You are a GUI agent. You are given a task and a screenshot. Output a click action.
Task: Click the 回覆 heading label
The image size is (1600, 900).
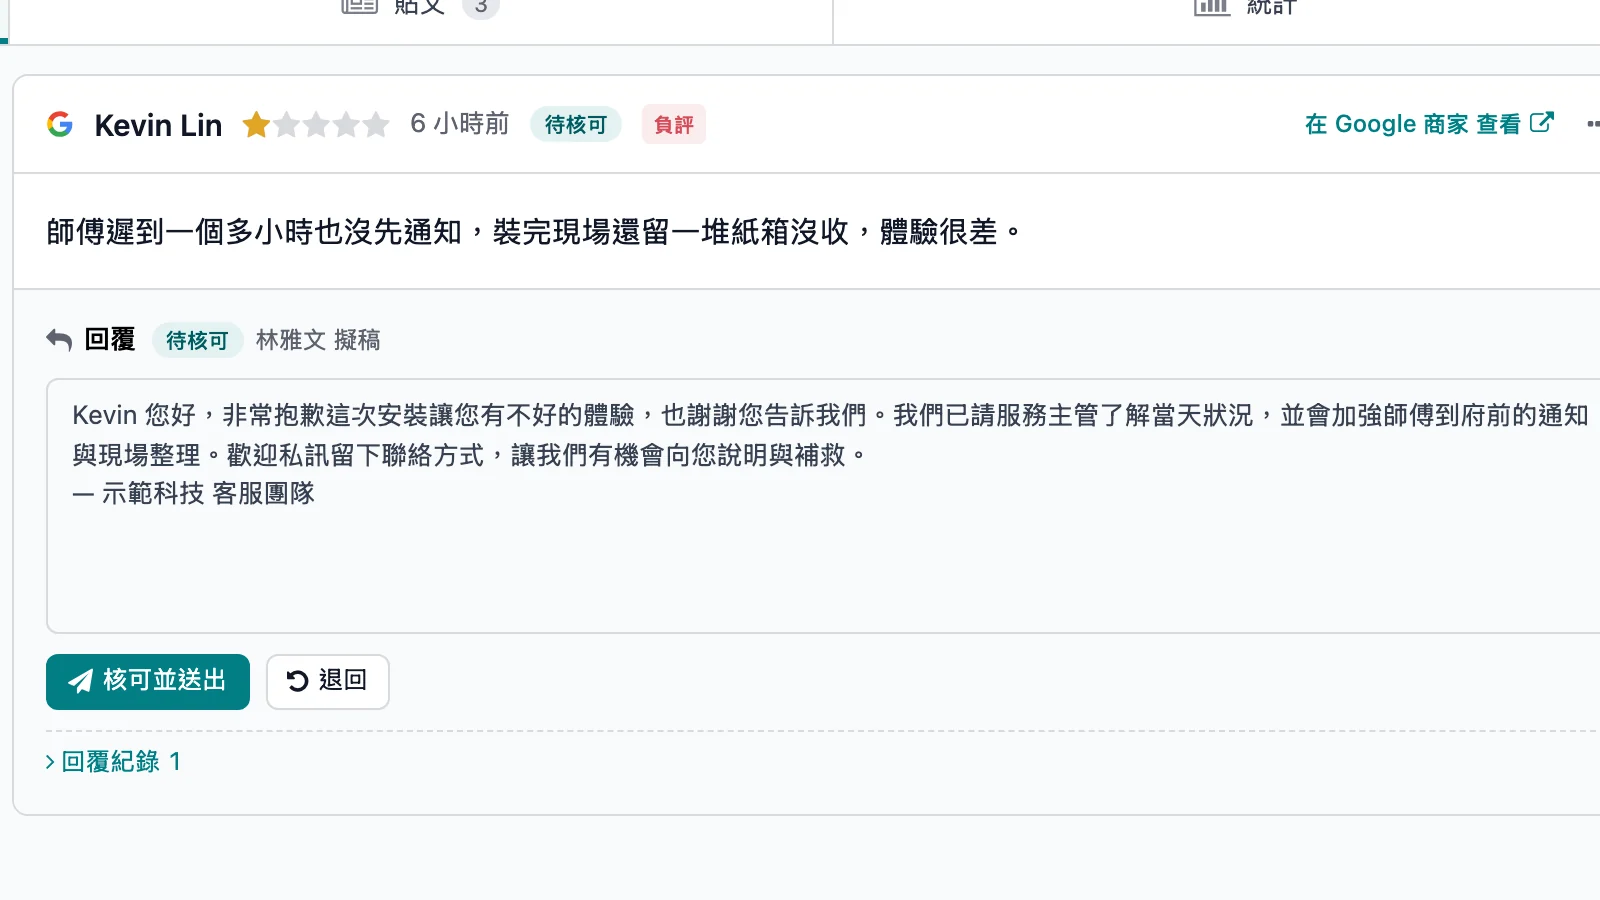point(110,340)
